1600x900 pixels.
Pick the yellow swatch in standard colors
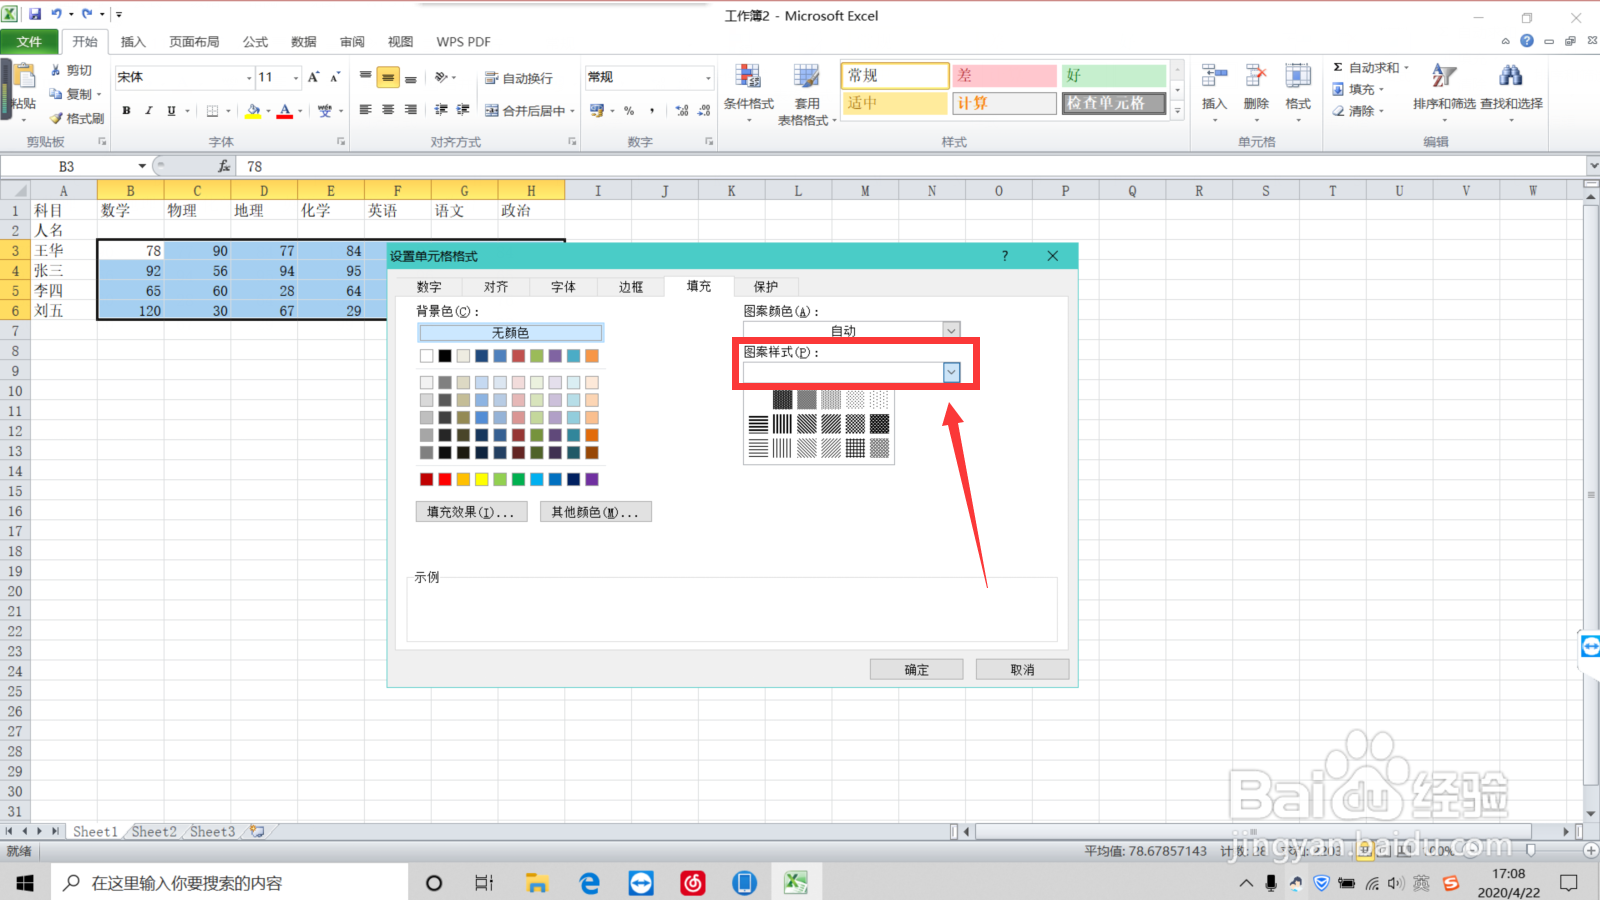[482, 480]
